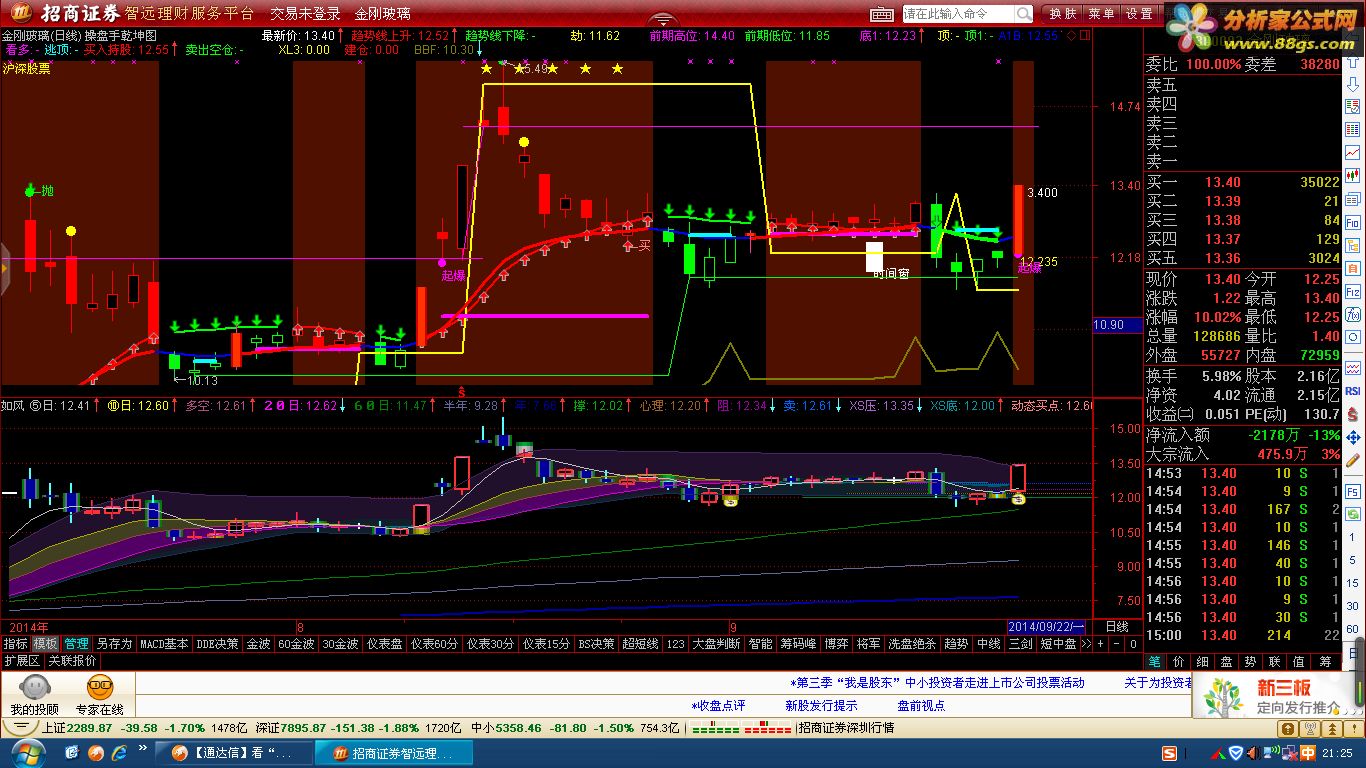Open the quote list icon with checkmark

tap(1353, 106)
